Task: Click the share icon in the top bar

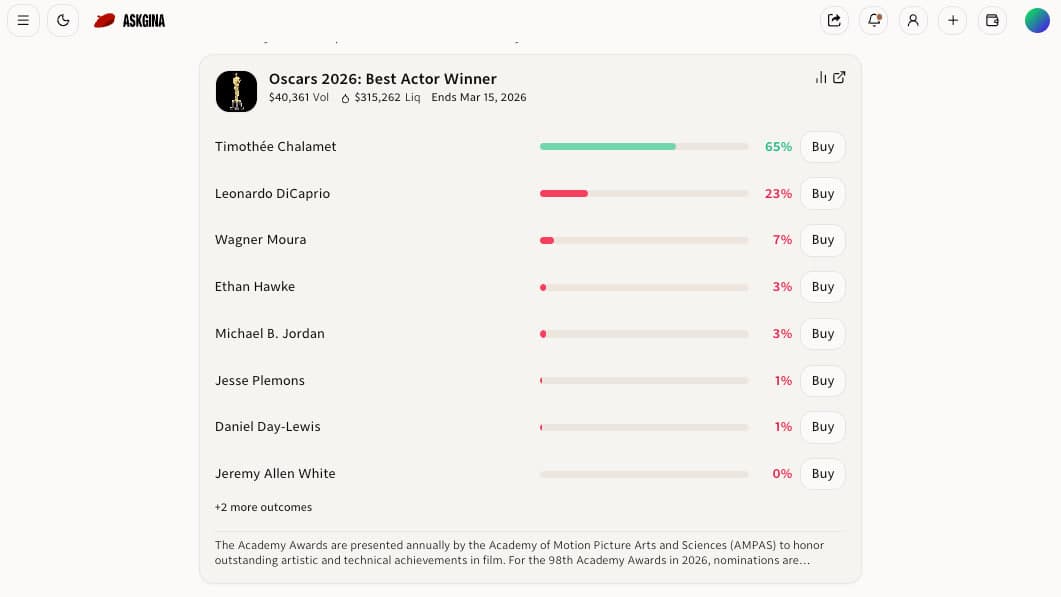Action: 834,20
